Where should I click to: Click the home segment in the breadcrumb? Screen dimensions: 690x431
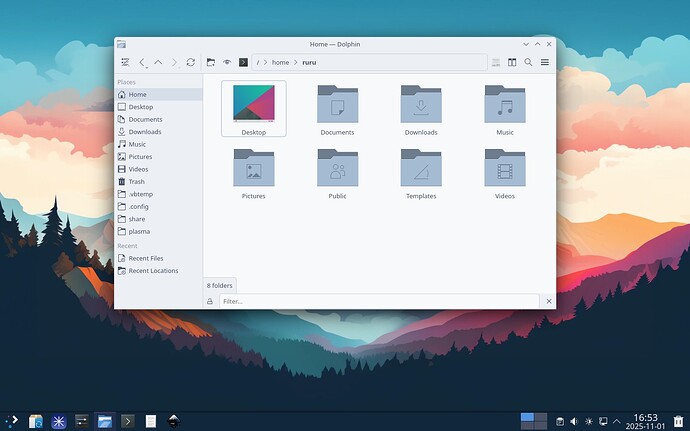pos(280,62)
